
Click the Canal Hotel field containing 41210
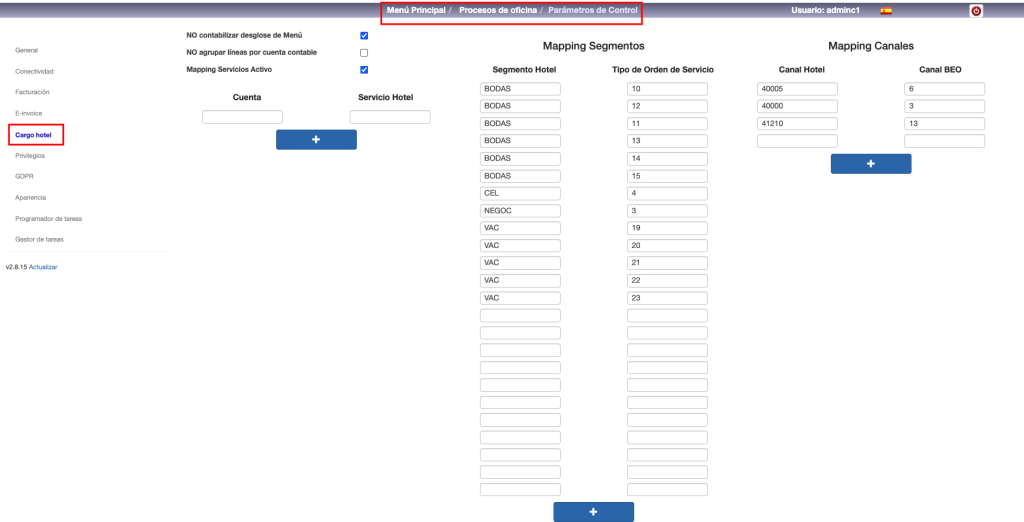797,124
